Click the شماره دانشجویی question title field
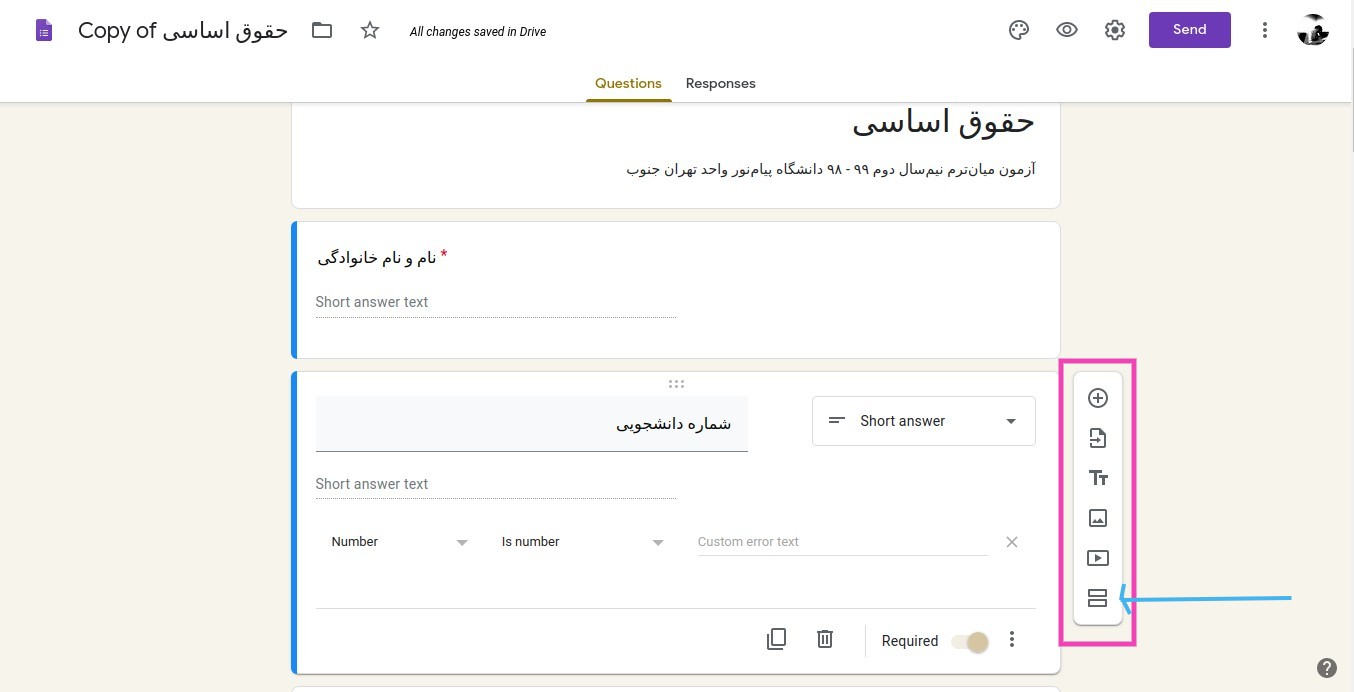Screen dimensions: 1354x692 (x=532, y=424)
